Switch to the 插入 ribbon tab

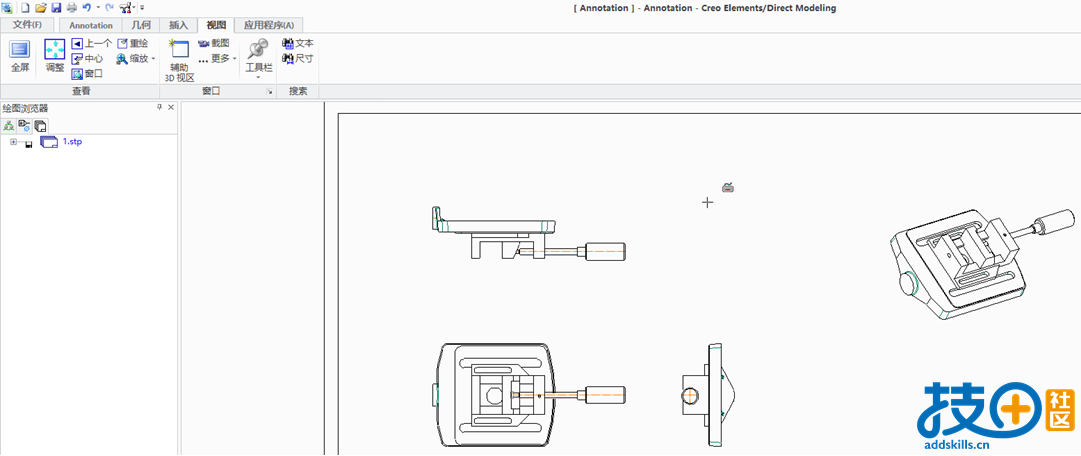pyautogui.click(x=178, y=26)
